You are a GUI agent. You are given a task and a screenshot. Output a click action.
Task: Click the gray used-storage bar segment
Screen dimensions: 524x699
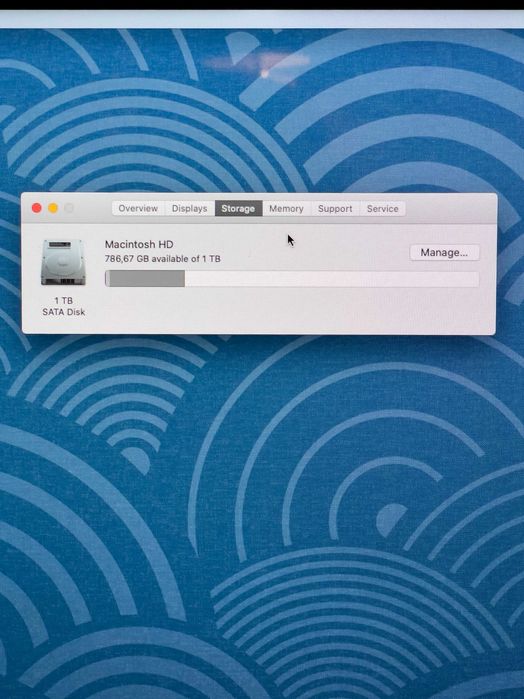pos(145,279)
